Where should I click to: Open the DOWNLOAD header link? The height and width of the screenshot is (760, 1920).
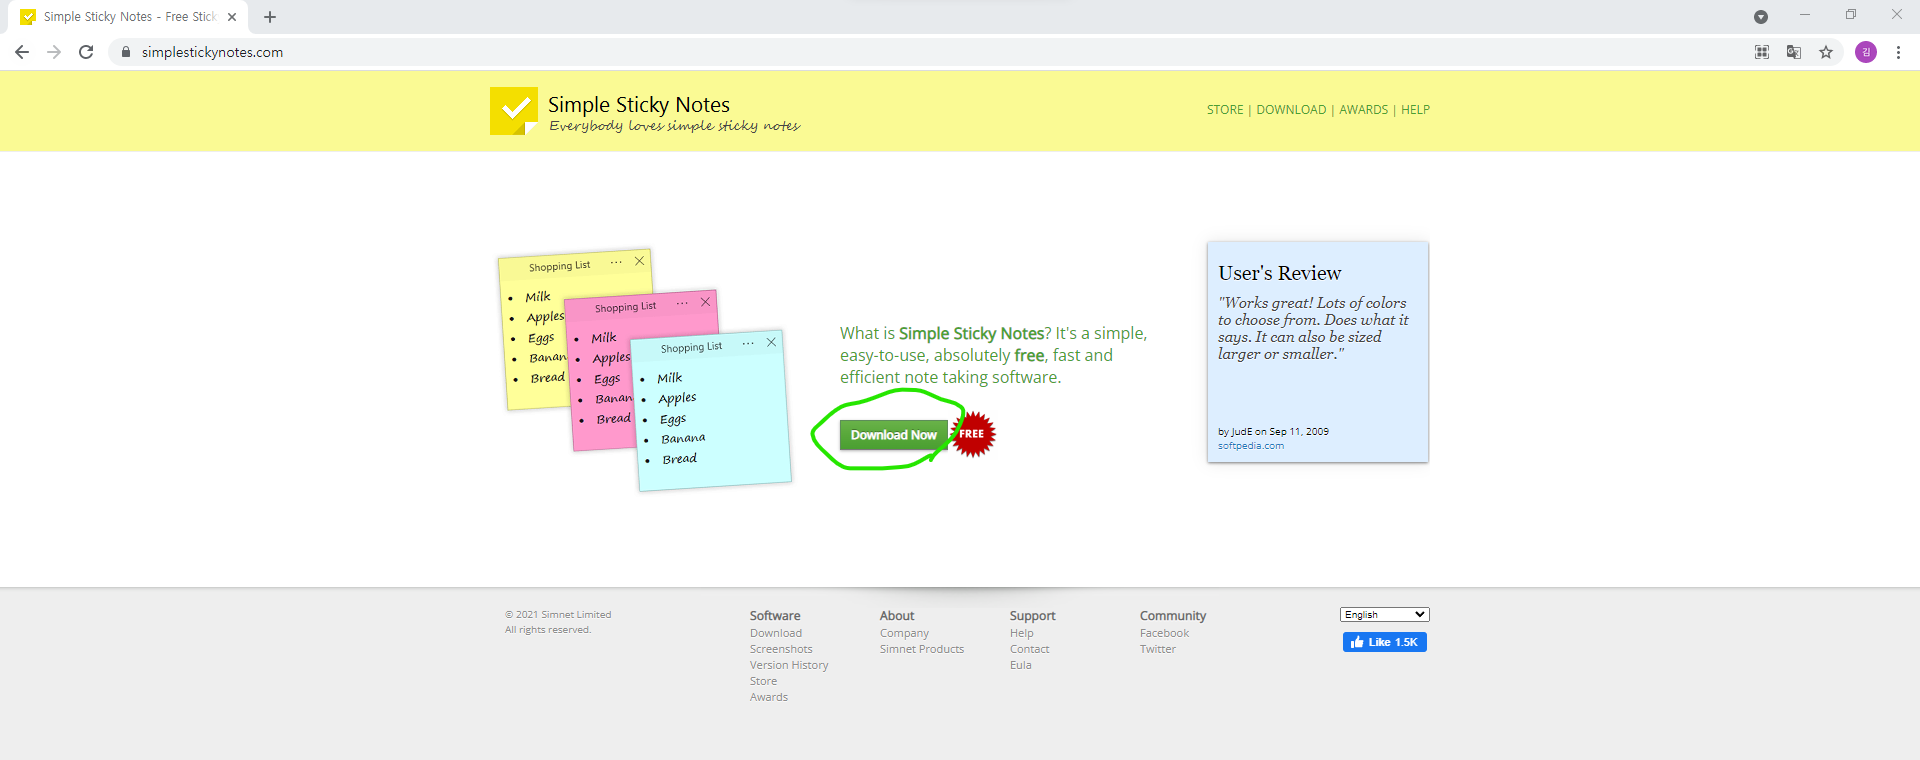[1291, 110]
